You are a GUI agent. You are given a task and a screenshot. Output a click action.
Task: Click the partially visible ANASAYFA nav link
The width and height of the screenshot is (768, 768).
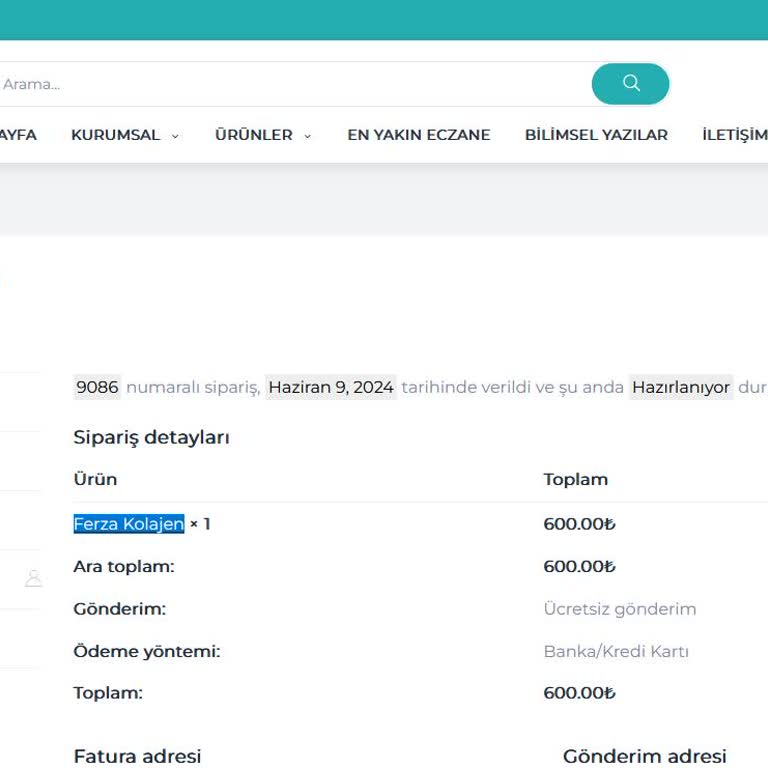coord(18,135)
